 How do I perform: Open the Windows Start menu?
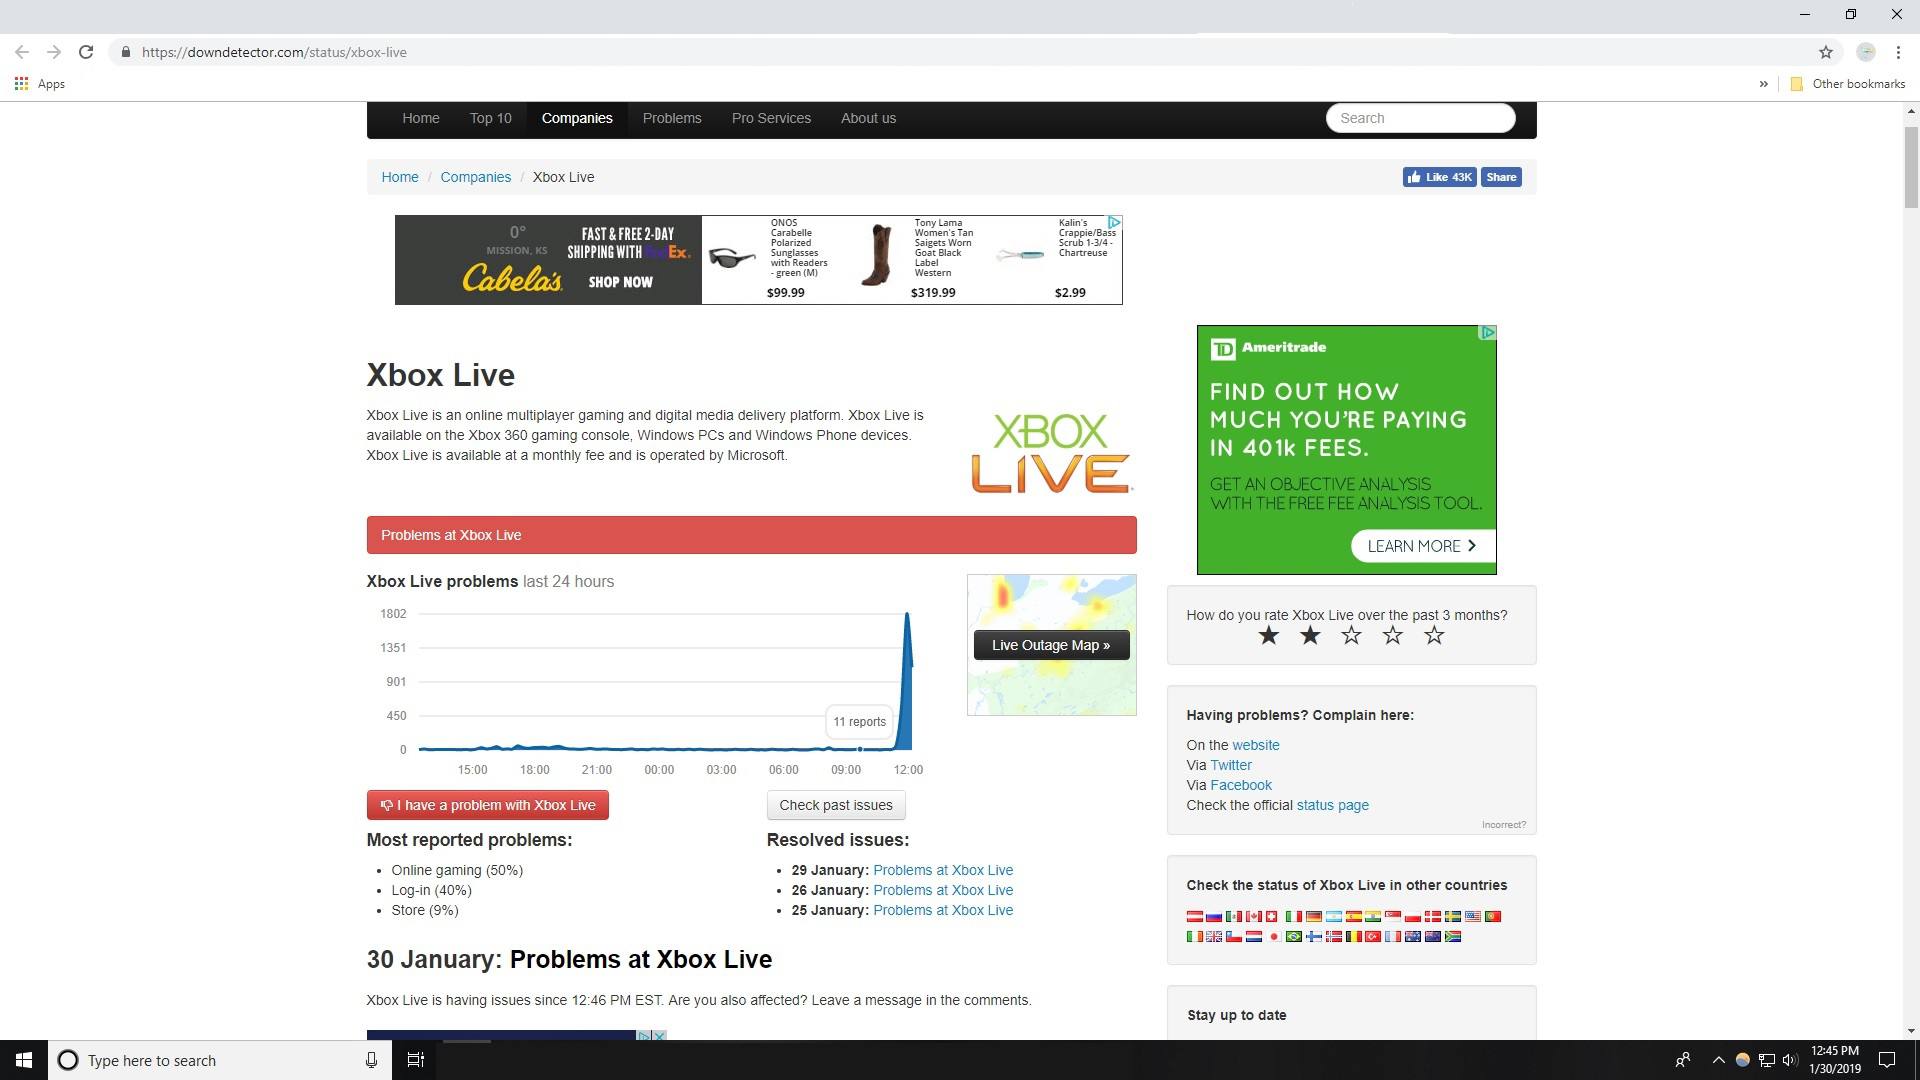click(x=24, y=1060)
